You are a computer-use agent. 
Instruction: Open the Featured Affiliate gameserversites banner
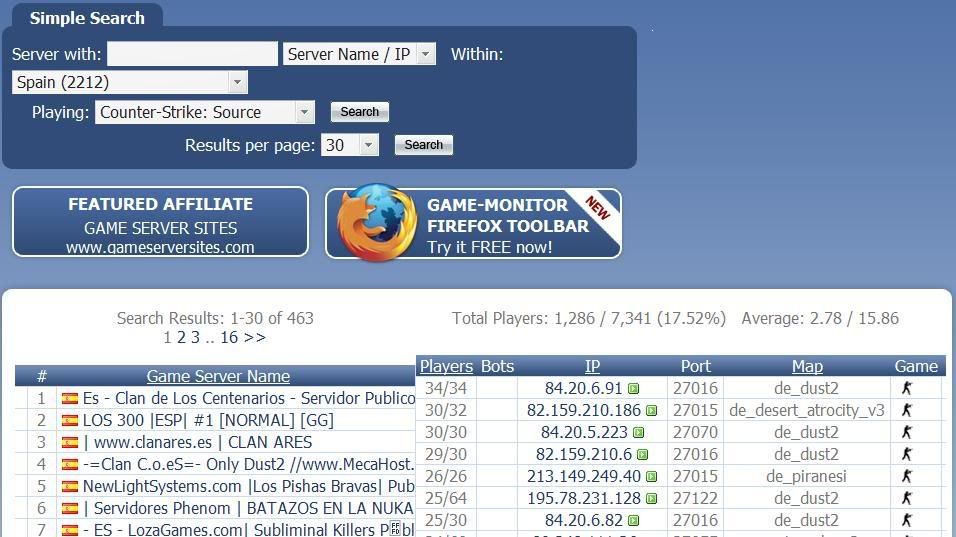tap(160, 222)
